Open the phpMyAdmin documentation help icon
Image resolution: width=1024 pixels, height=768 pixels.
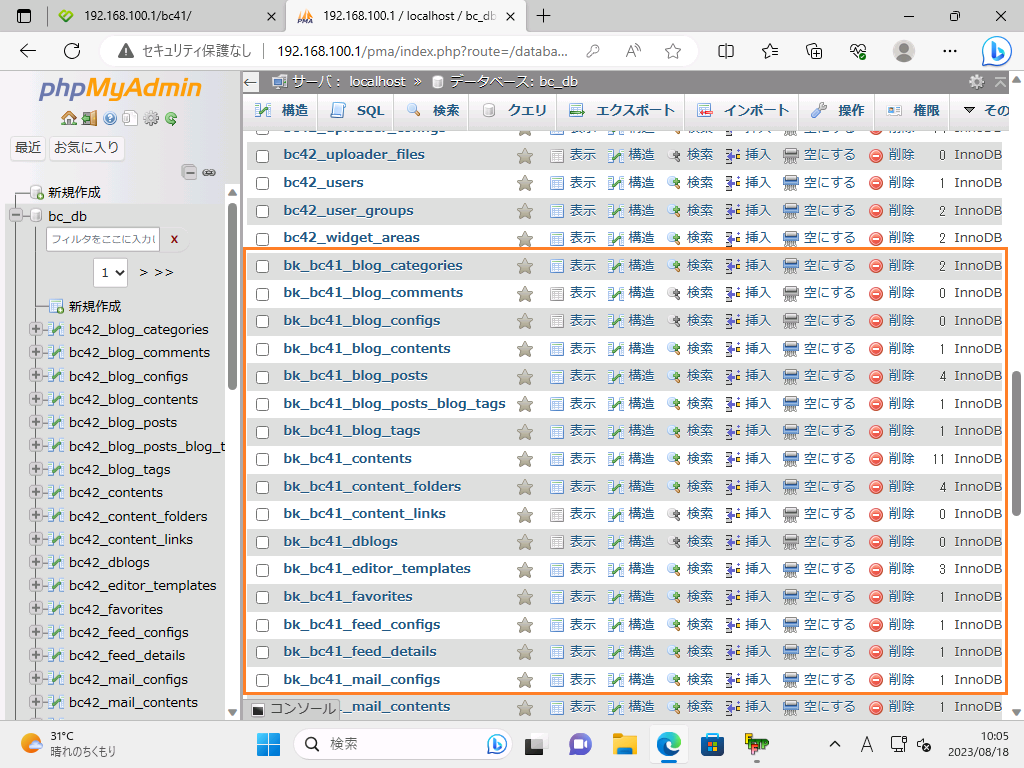click(109, 119)
